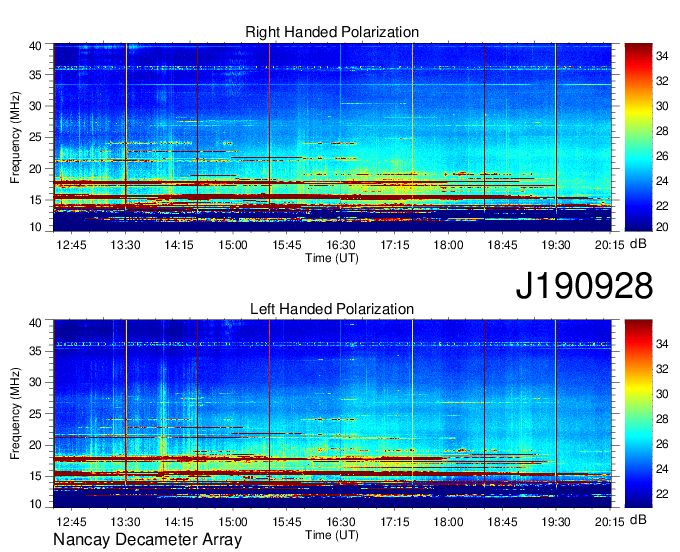Click the "18:45" time tick under Left Handed plot
This screenshot has width=680, height=552.
(502, 522)
